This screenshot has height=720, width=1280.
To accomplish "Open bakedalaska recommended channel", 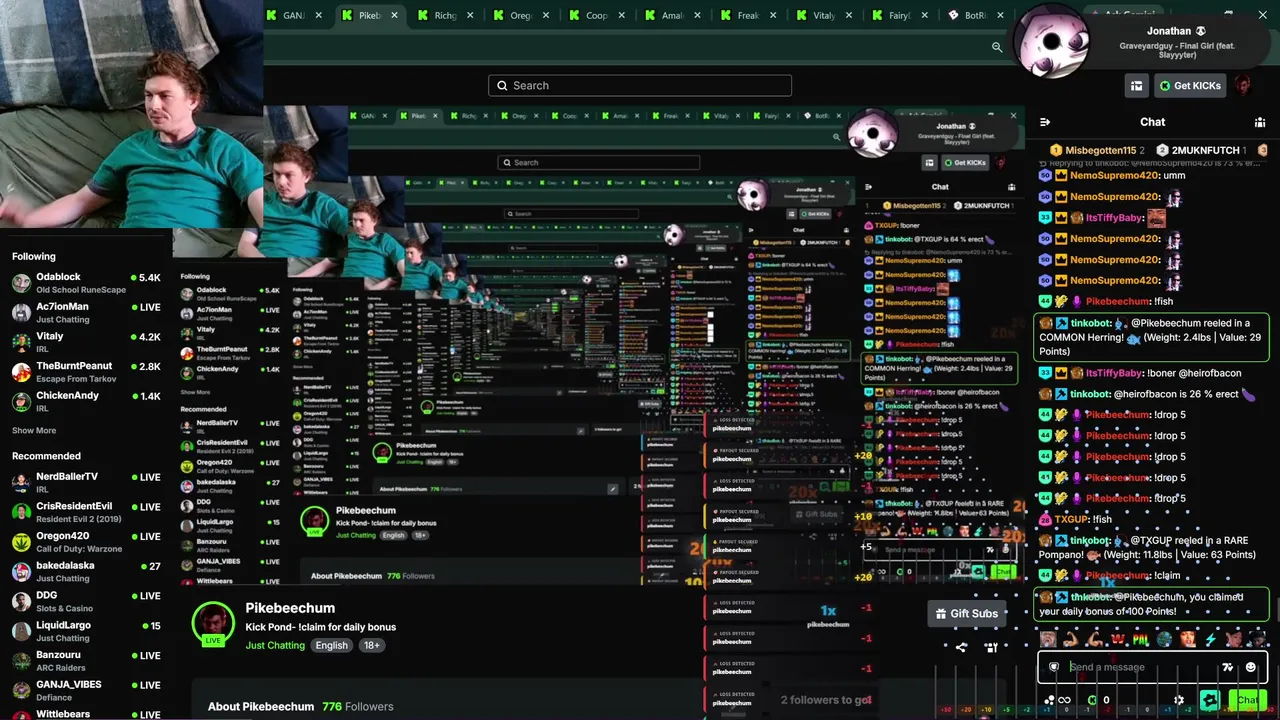I will 86,572.
